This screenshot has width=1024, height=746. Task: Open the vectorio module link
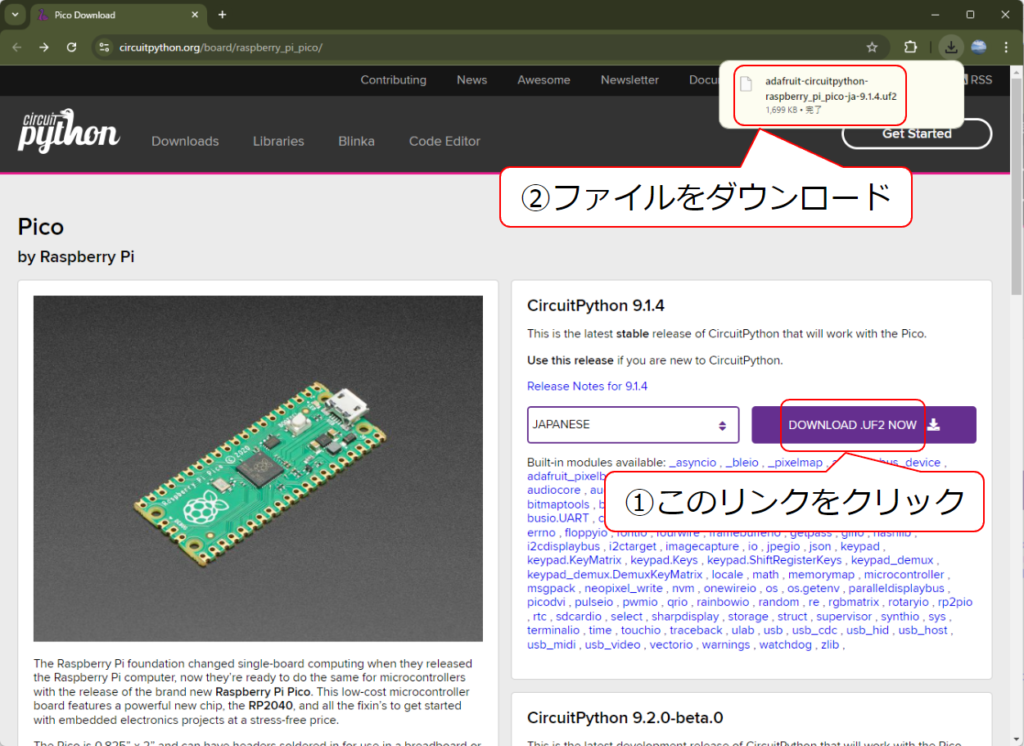(671, 645)
